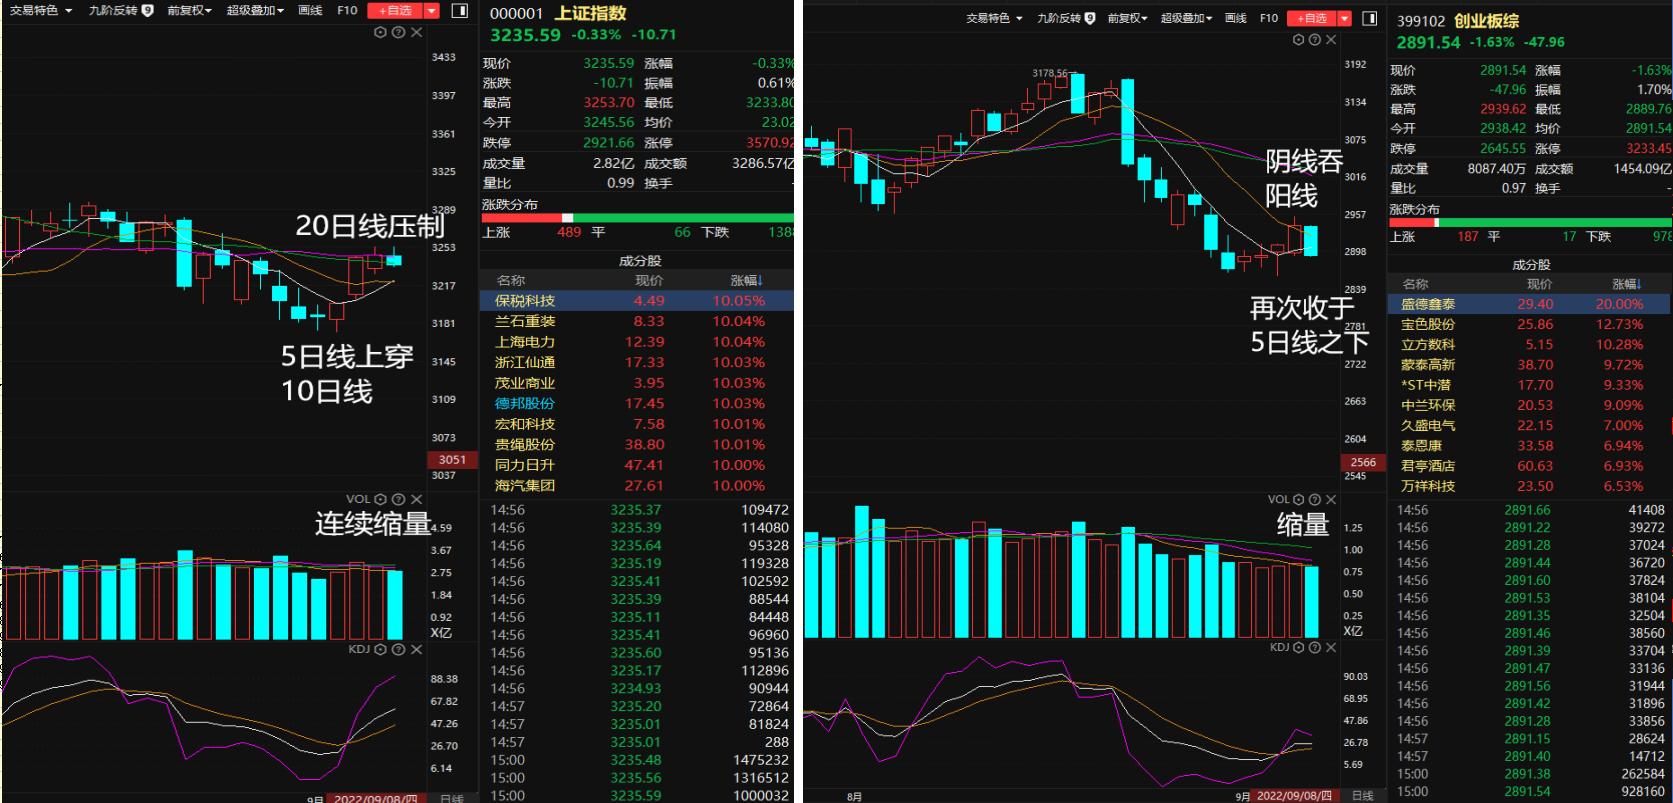
Task: Close the ChiNext main chart indicator panel
Action: 1331,39
